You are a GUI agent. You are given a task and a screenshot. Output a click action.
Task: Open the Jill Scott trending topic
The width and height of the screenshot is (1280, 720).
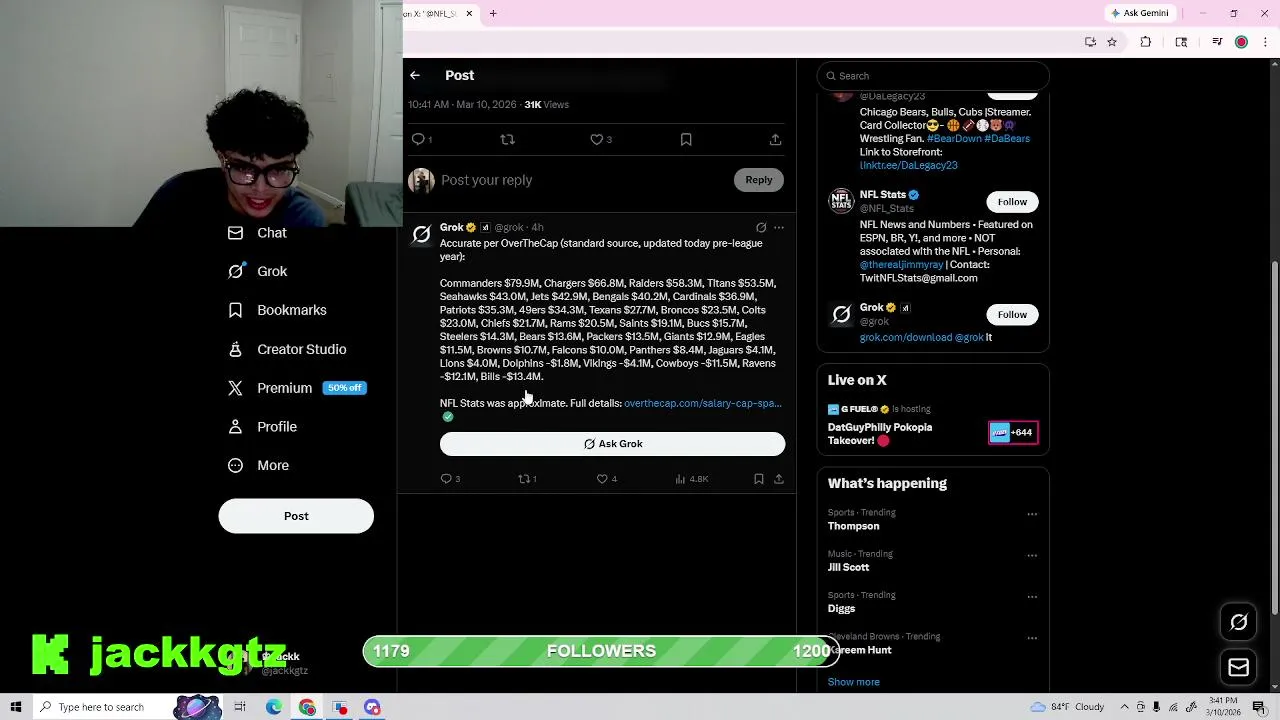848,567
